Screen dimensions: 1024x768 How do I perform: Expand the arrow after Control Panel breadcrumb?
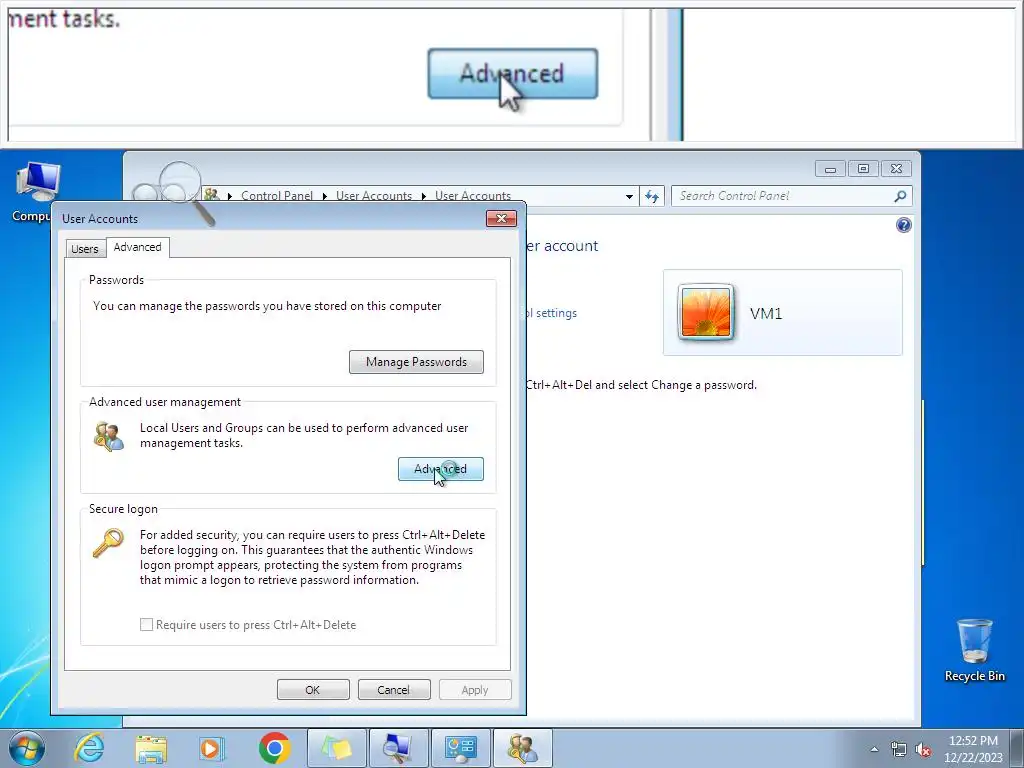pyautogui.click(x=325, y=196)
